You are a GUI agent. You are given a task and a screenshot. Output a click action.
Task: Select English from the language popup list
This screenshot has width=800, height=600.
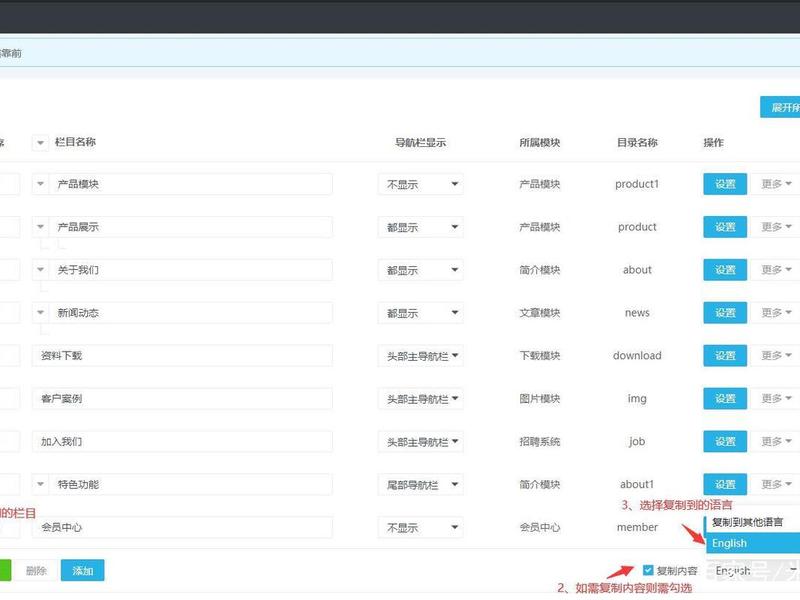point(752,543)
